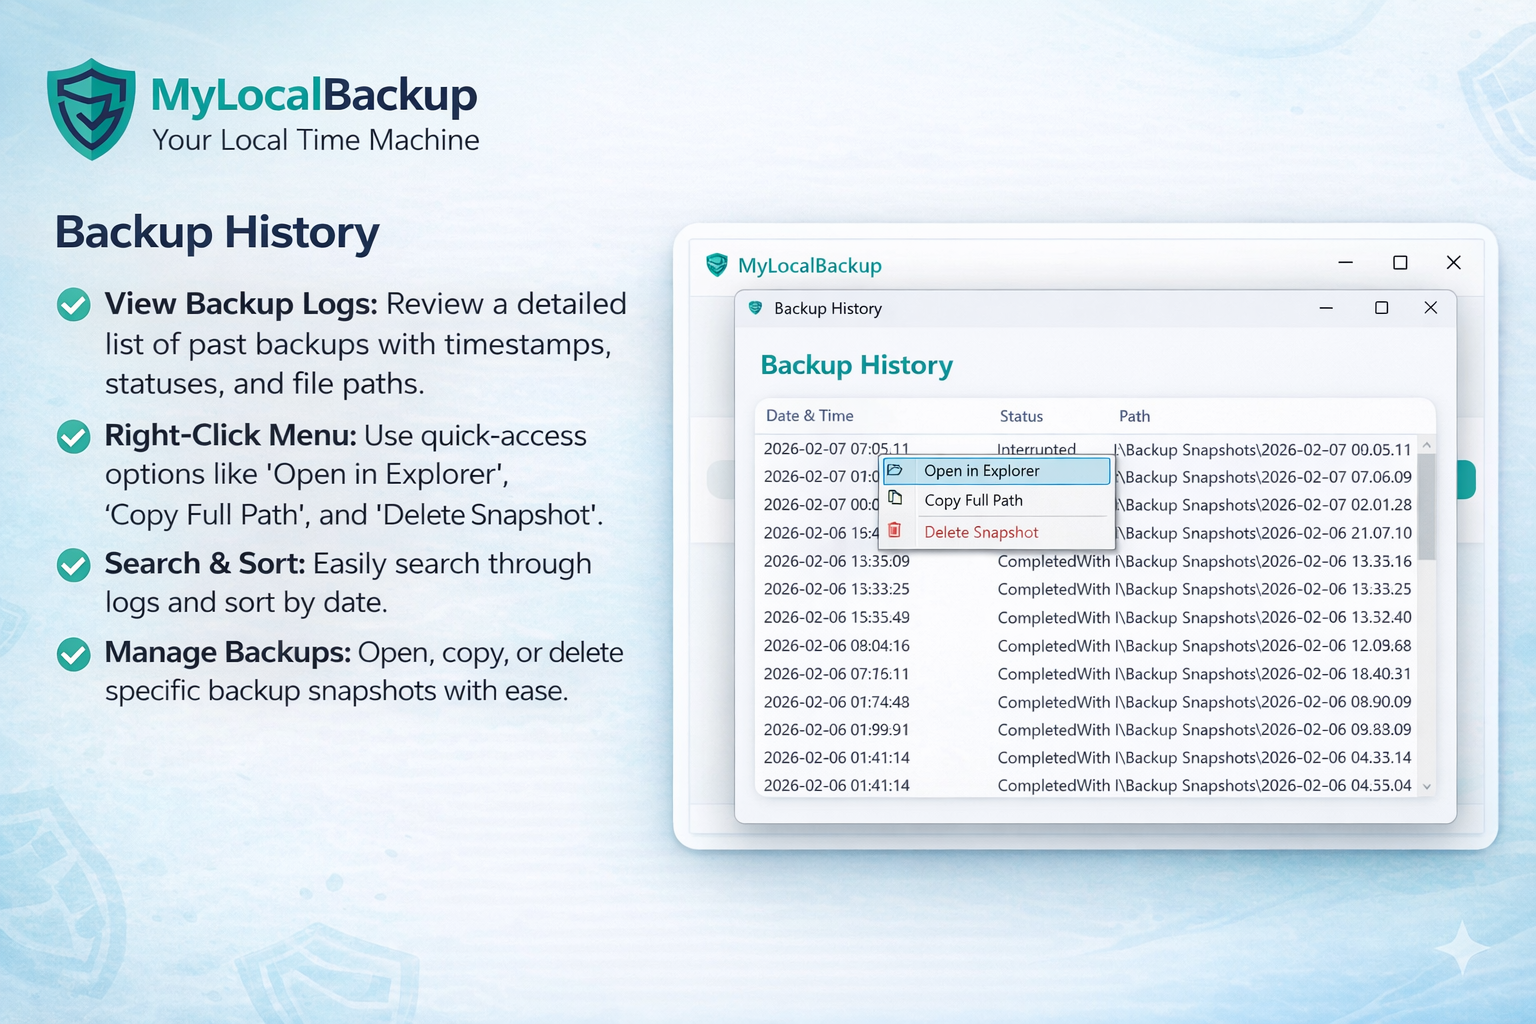Select Delete Snapshot from the context menu

tap(980, 532)
